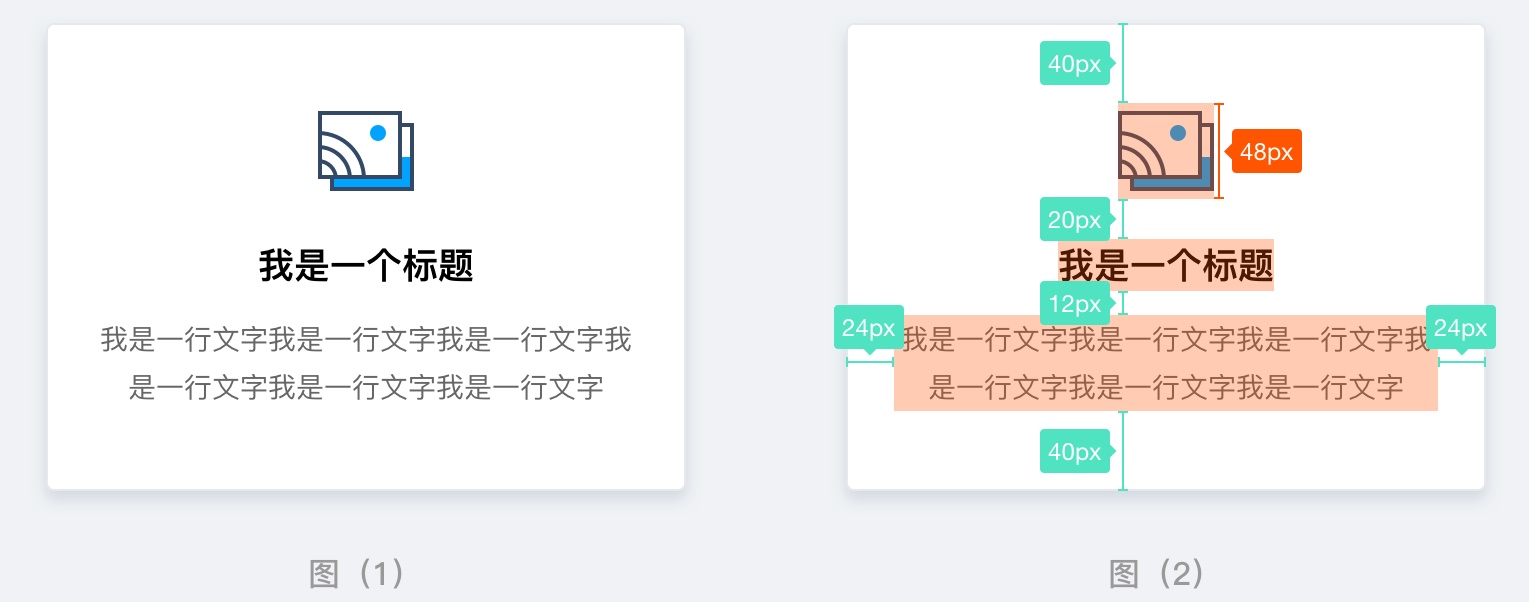
Task: Click the second description line in figure 1
Action: coord(366,387)
